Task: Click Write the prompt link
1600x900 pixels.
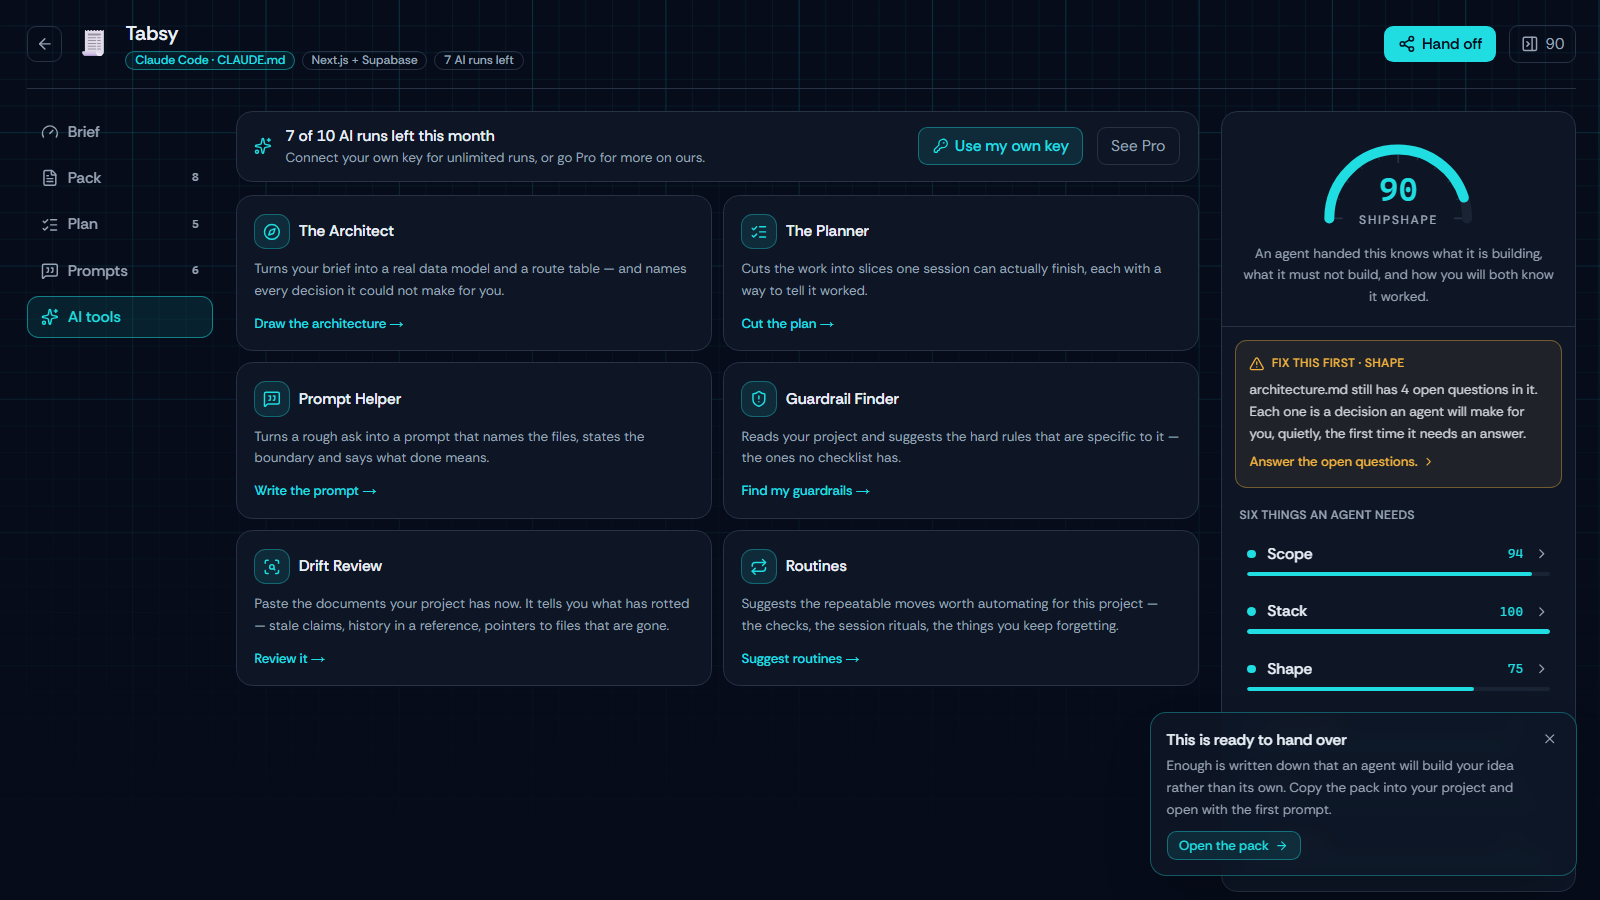Action: (x=315, y=491)
